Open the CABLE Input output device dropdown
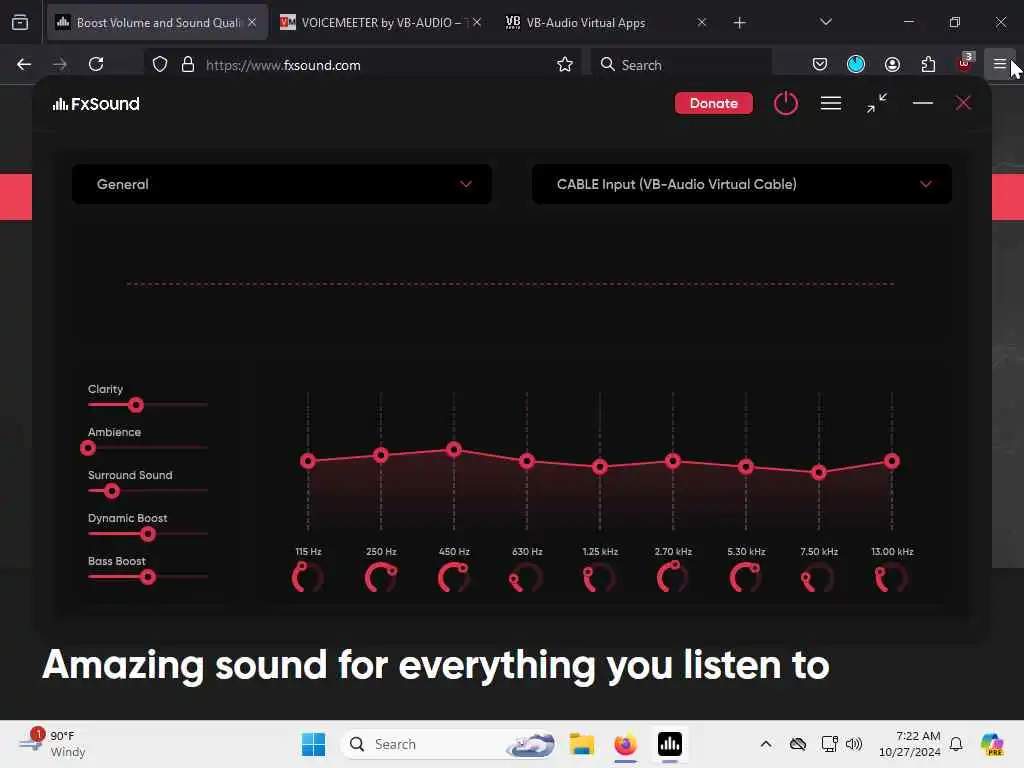The height and width of the screenshot is (768, 1024). tap(742, 184)
